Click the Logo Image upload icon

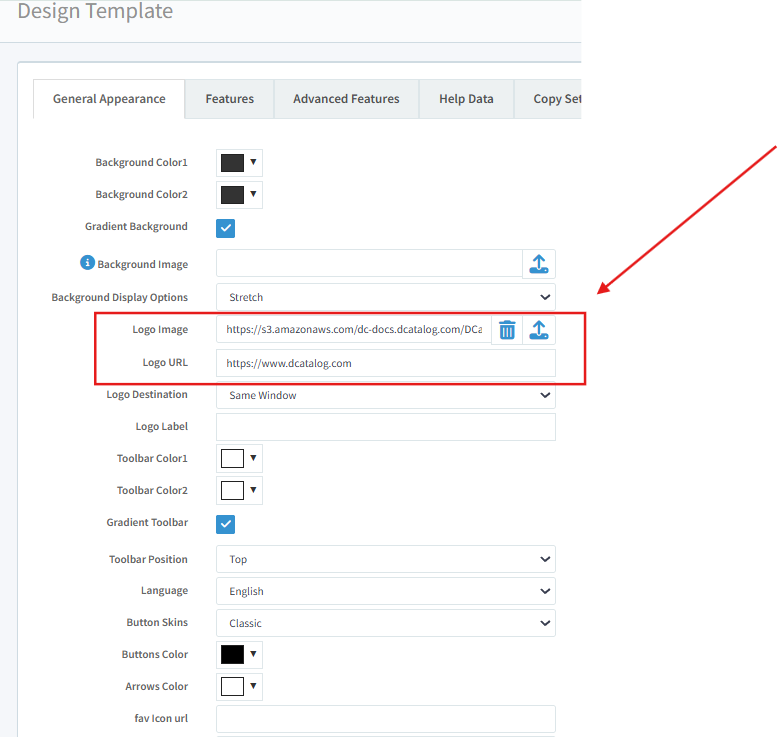(538, 330)
